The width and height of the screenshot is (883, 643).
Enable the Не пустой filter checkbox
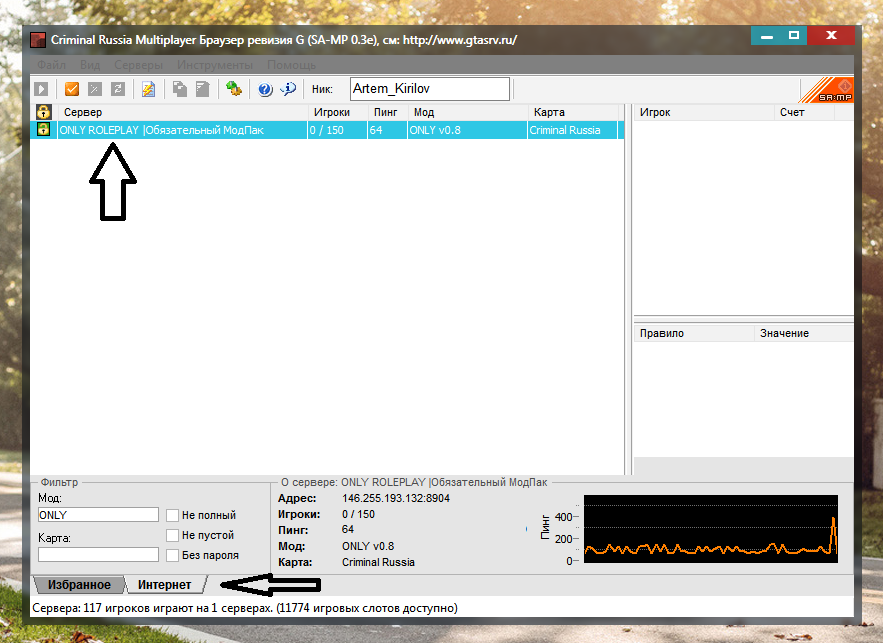pos(172,535)
